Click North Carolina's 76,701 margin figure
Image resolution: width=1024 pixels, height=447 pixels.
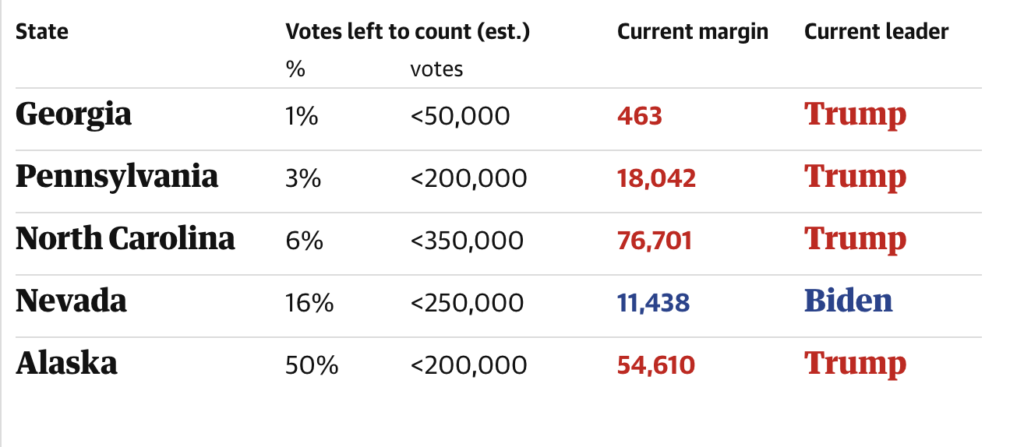click(x=656, y=240)
